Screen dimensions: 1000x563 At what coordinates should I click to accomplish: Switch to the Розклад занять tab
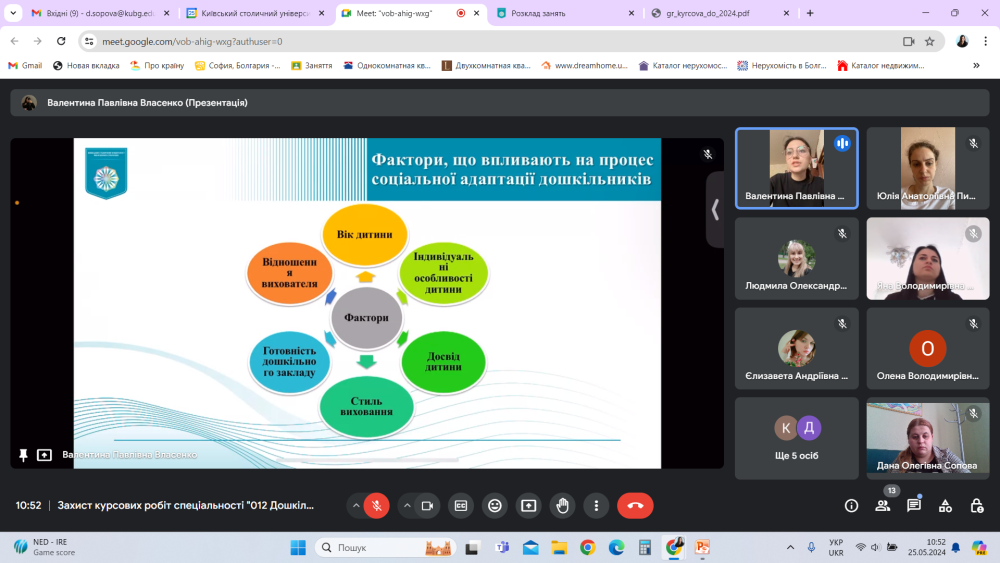[x=560, y=13]
